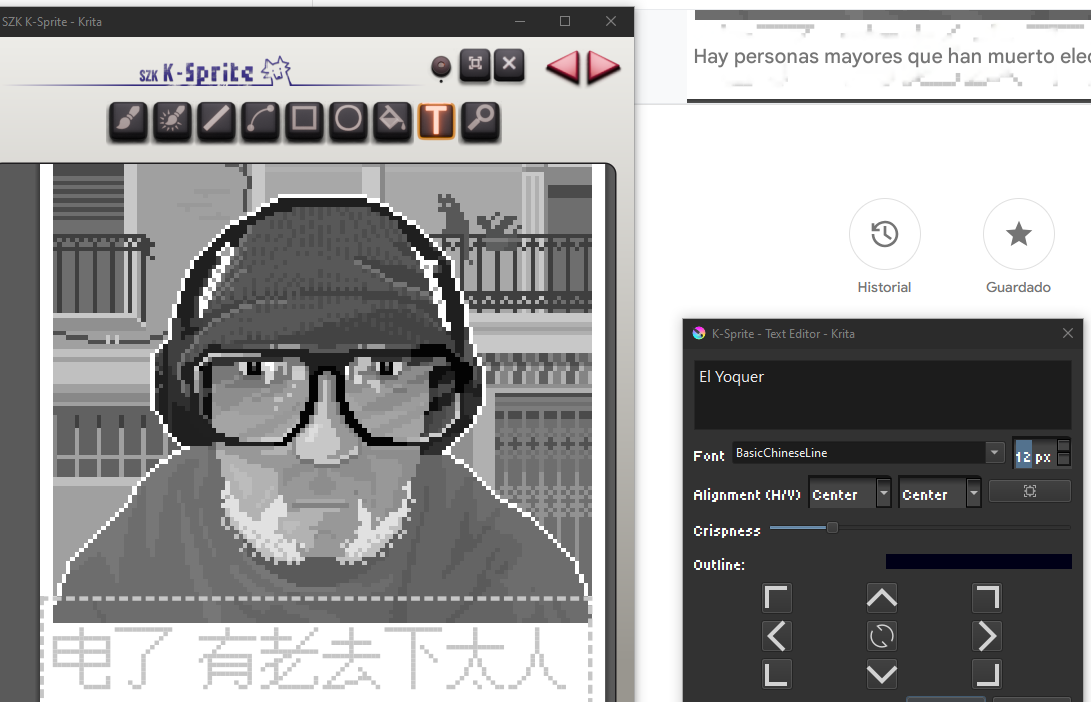Screen dimensions: 1091x702
Task: Align text to top-left corner
Action: [777, 598]
